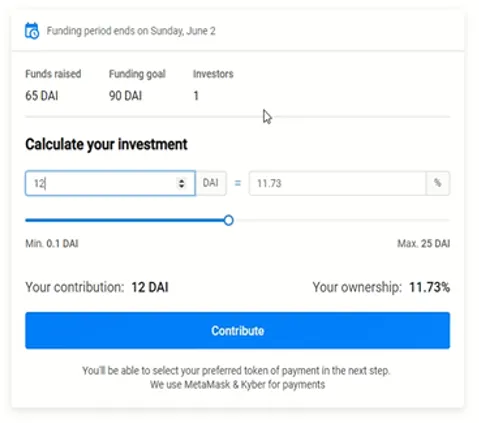Viewport: 479px width, 423px height.
Task: Click the funding period end date text
Action: tap(131, 31)
